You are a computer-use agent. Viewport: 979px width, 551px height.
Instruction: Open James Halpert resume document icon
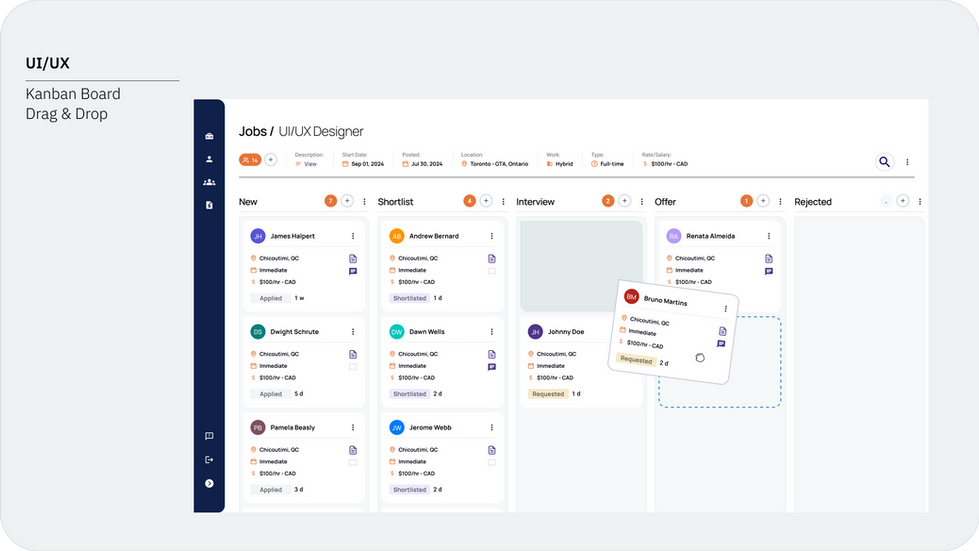[x=353, y=258]
